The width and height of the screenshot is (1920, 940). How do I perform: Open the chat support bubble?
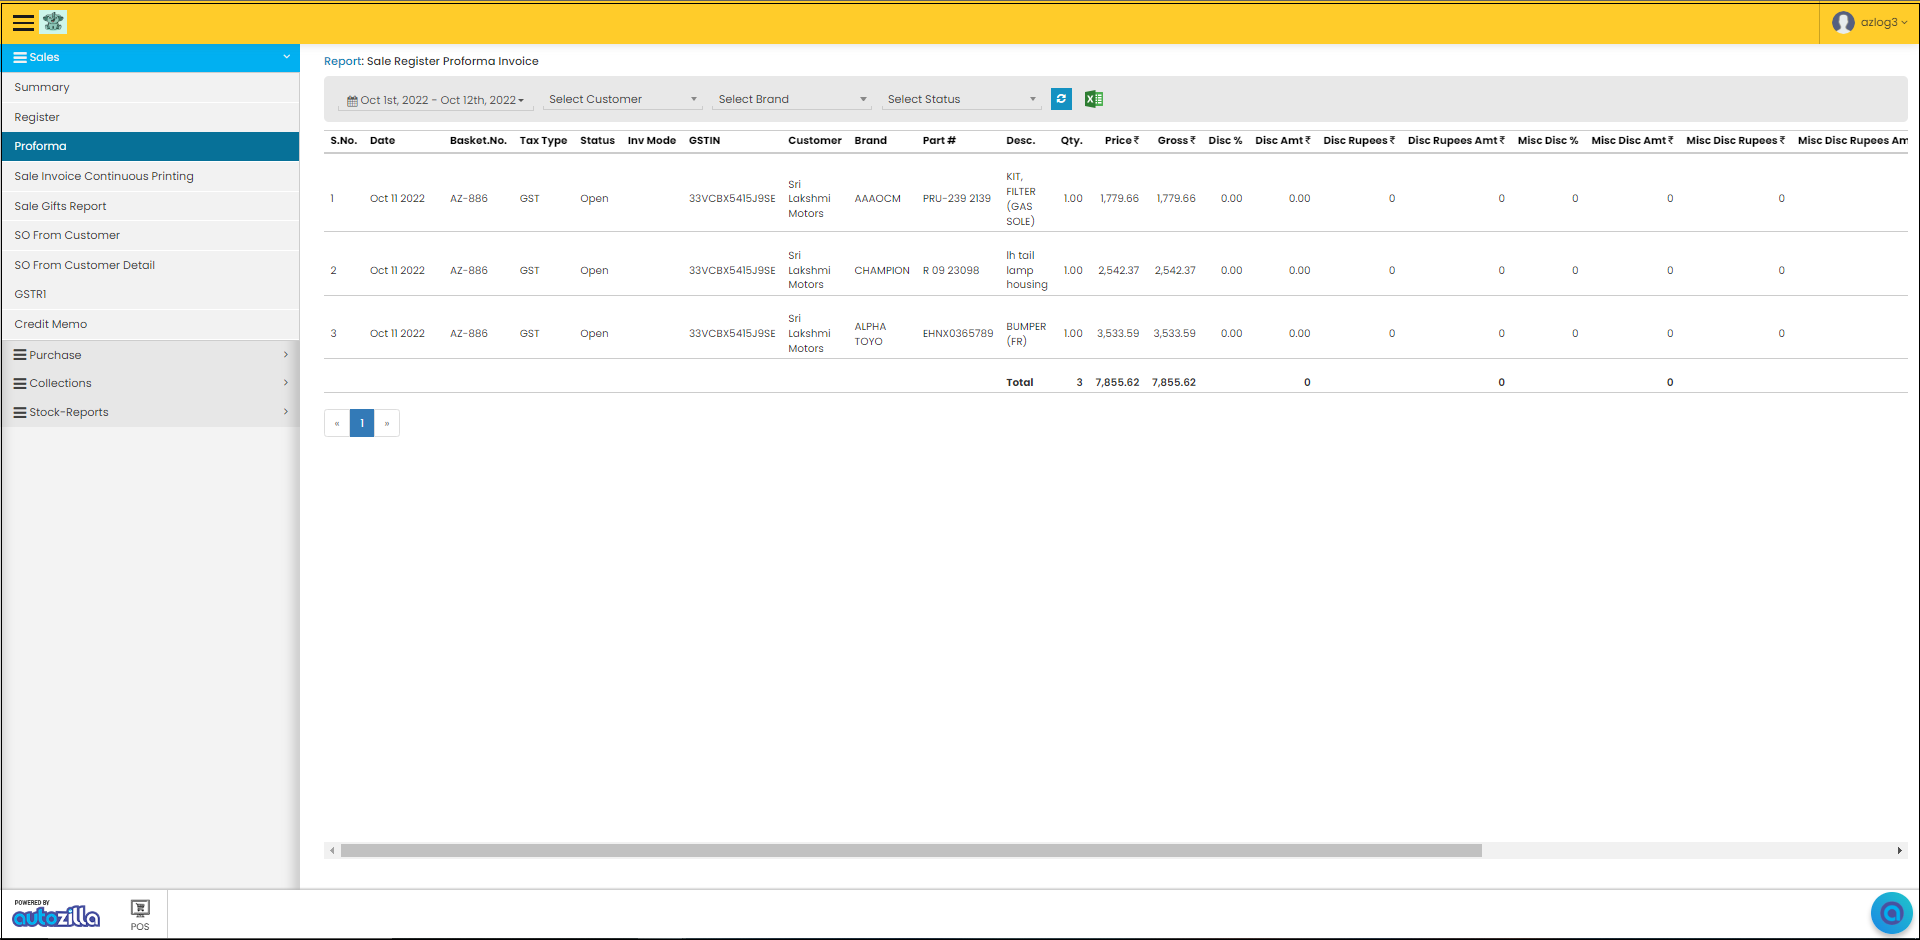point(1891,912)
